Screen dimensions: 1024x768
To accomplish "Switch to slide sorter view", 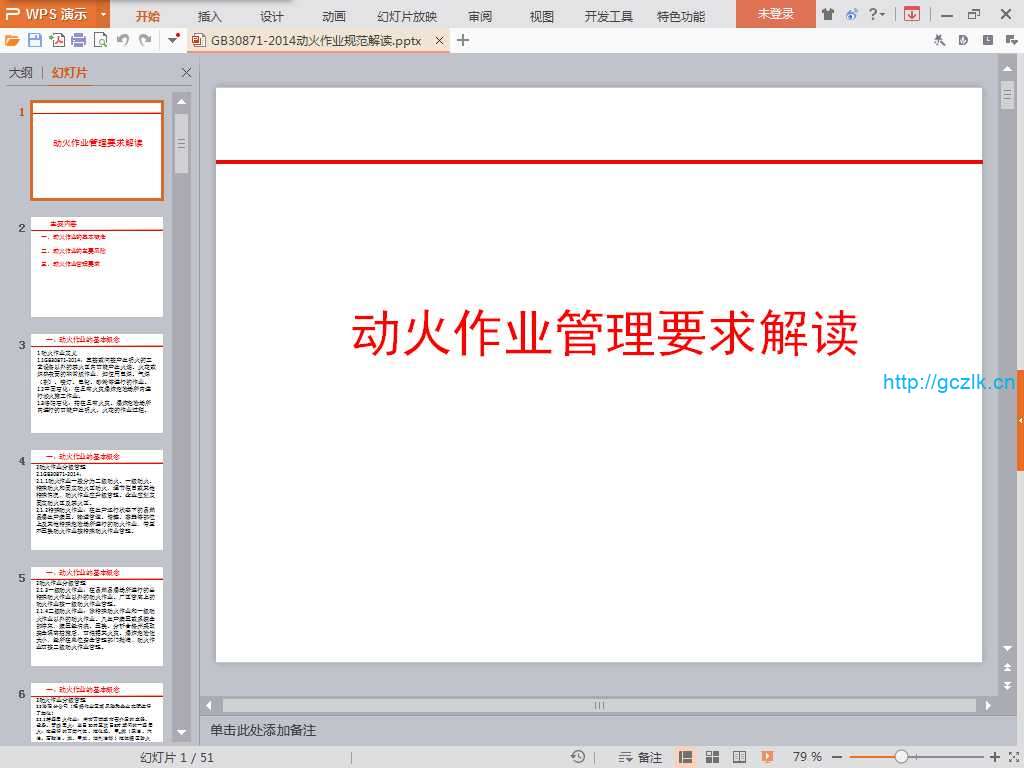I will [713, 757].
